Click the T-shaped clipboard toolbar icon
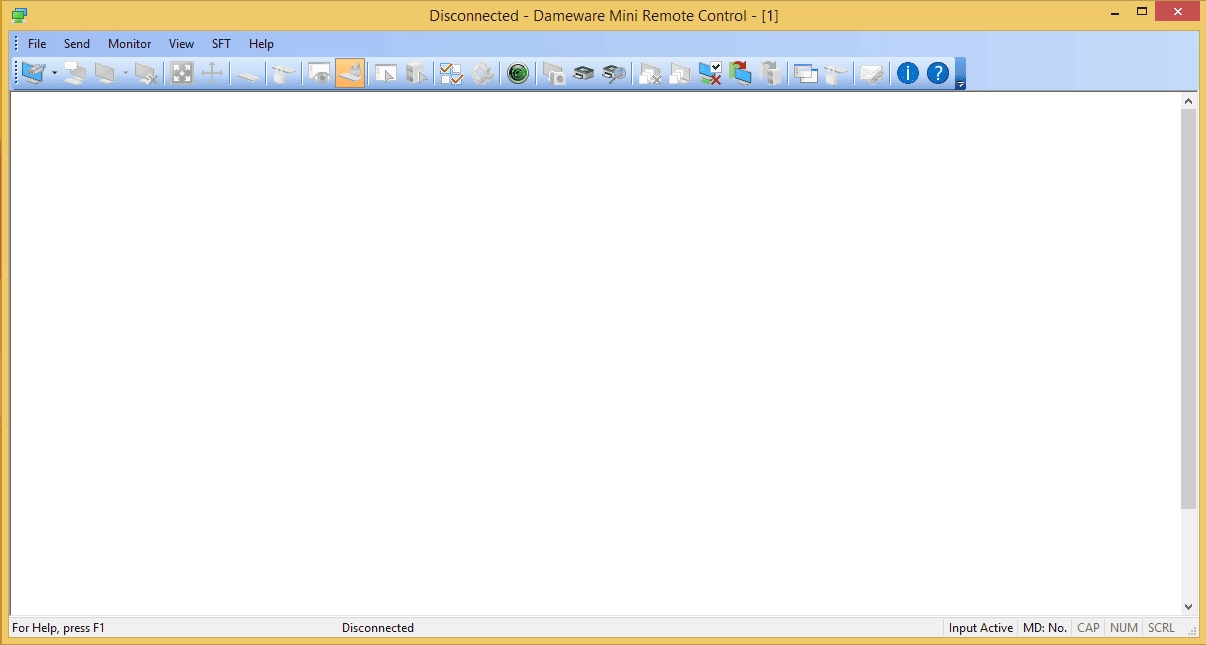 pyautogui.click(x=283, y=73)
